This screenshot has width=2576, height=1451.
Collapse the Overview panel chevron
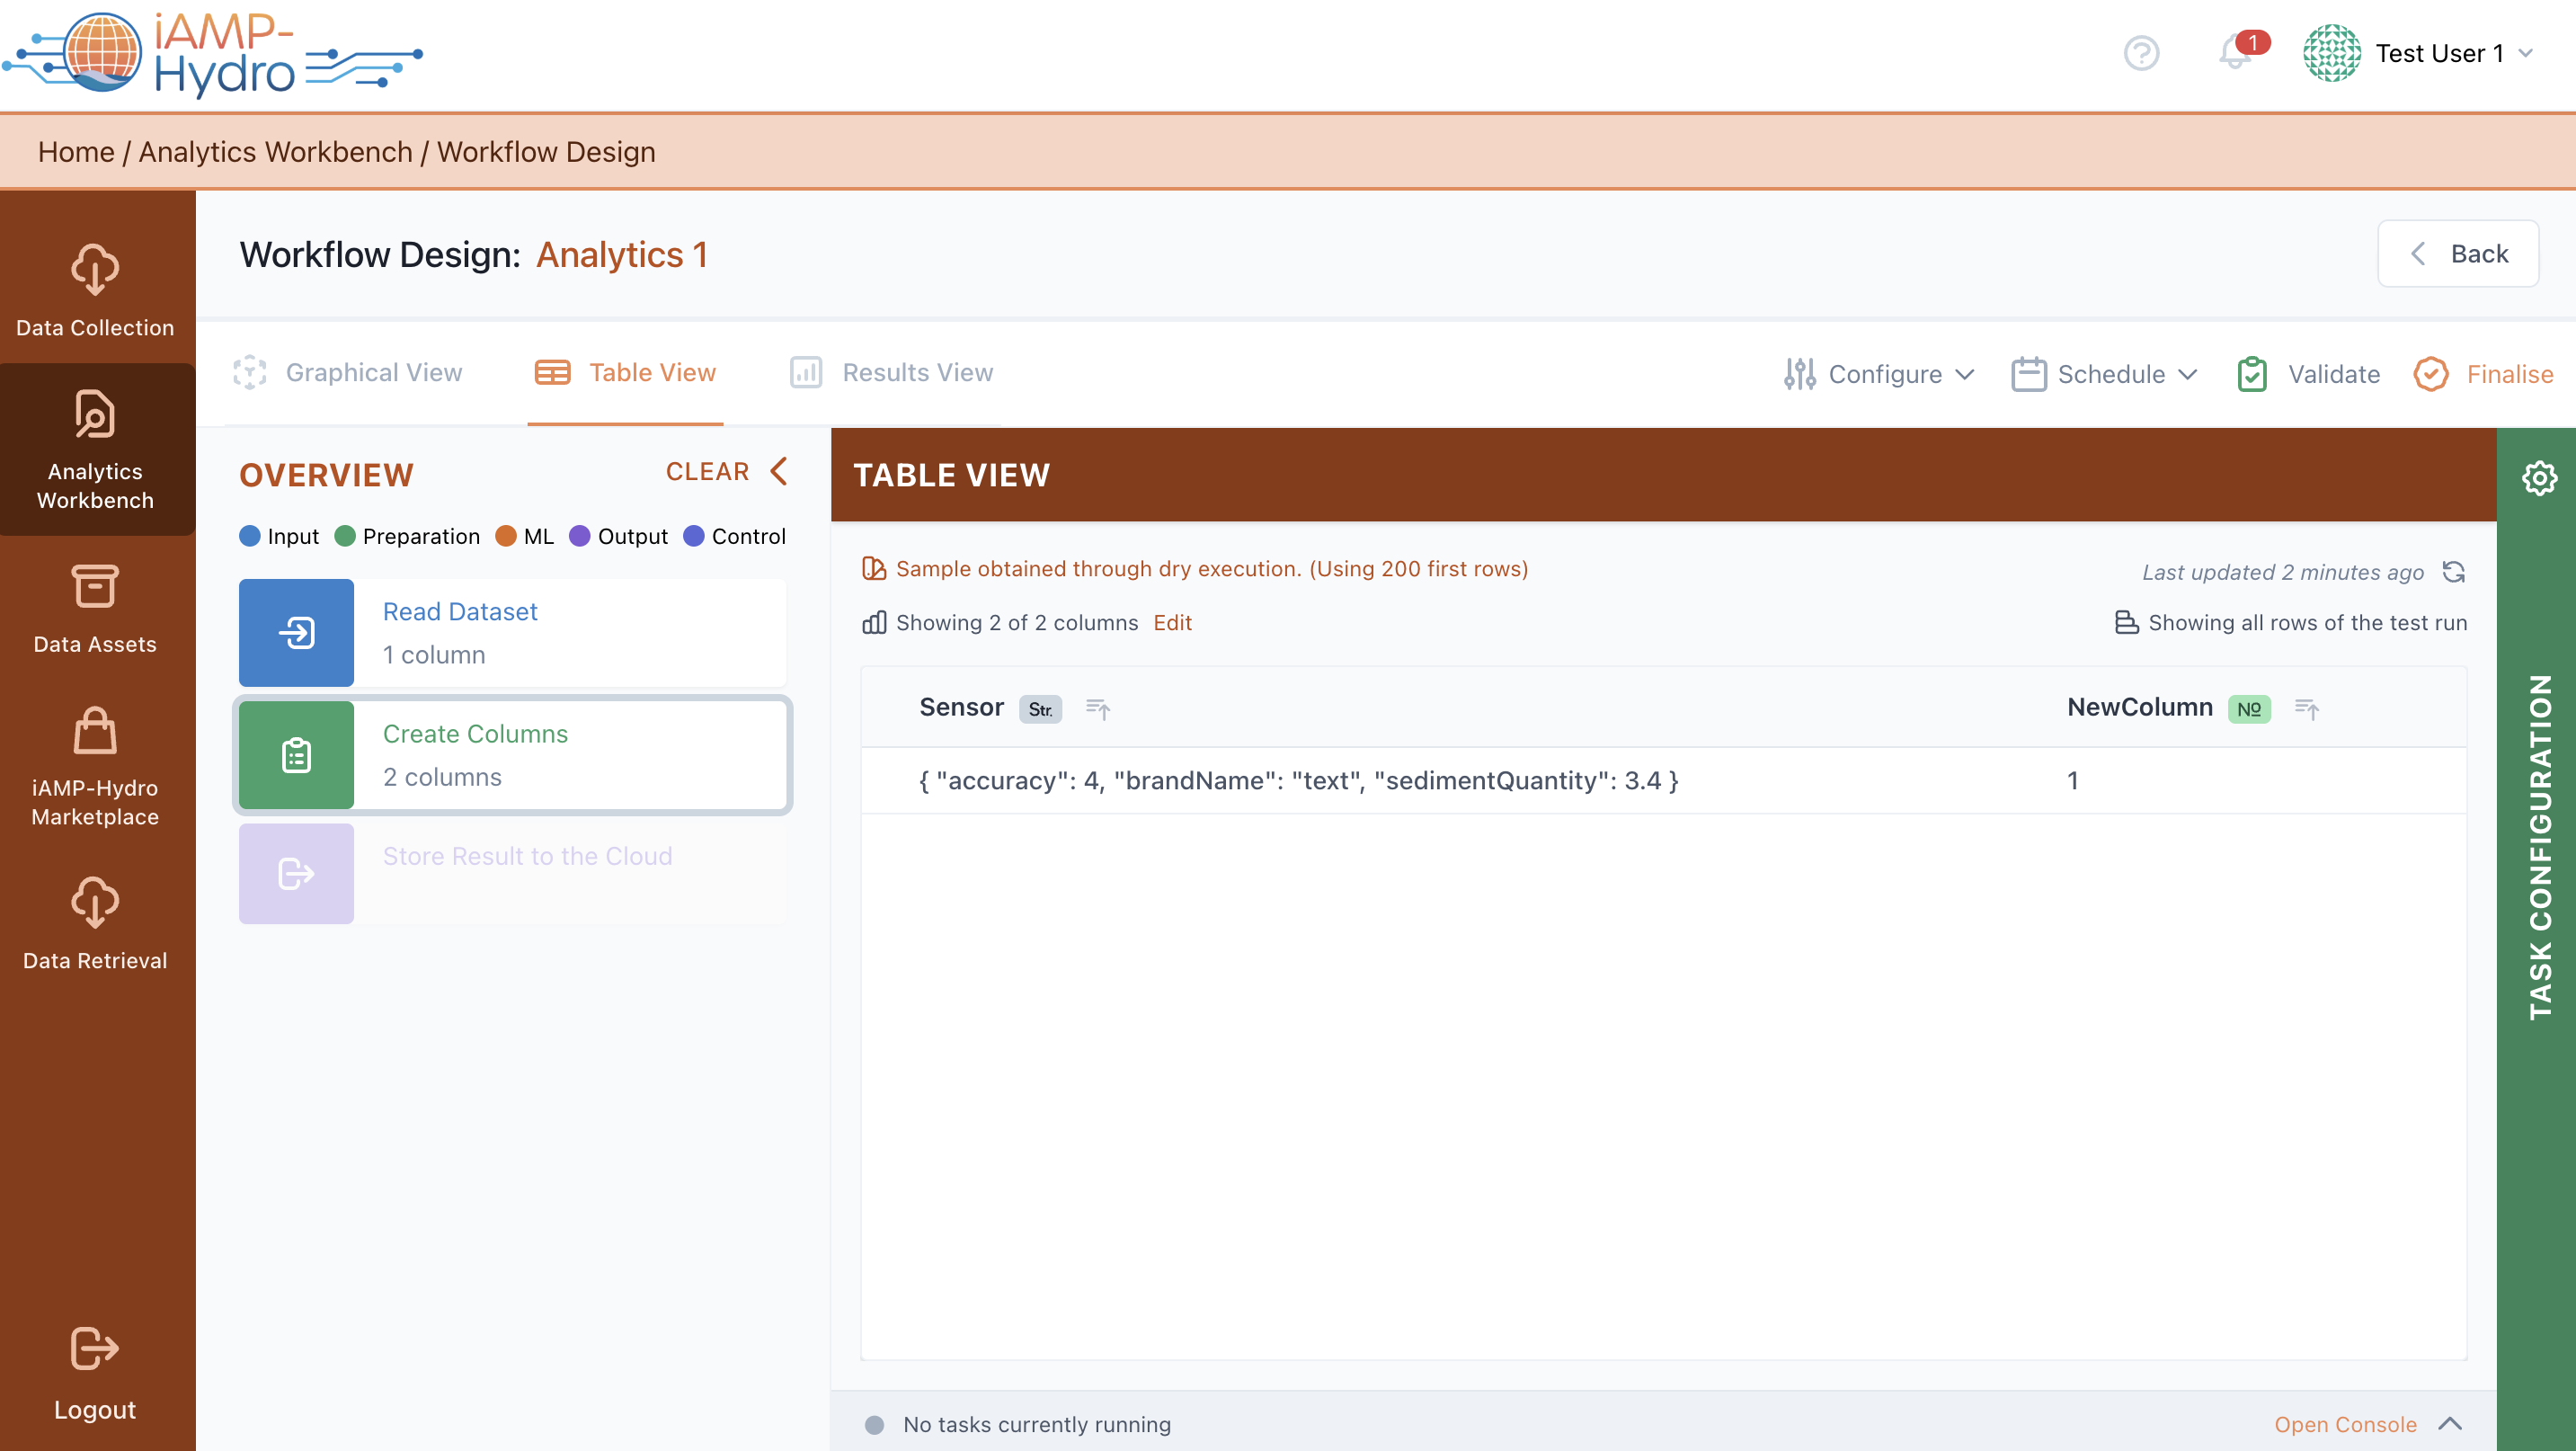pos(779,471)
